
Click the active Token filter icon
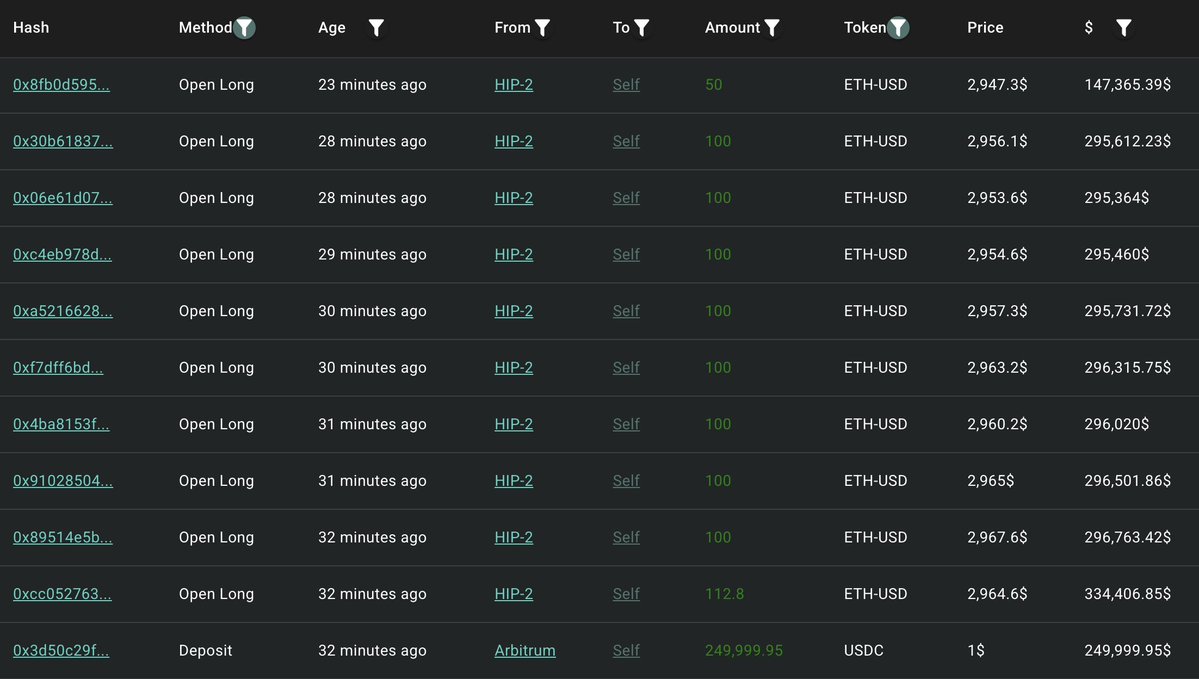coord(899,28)
